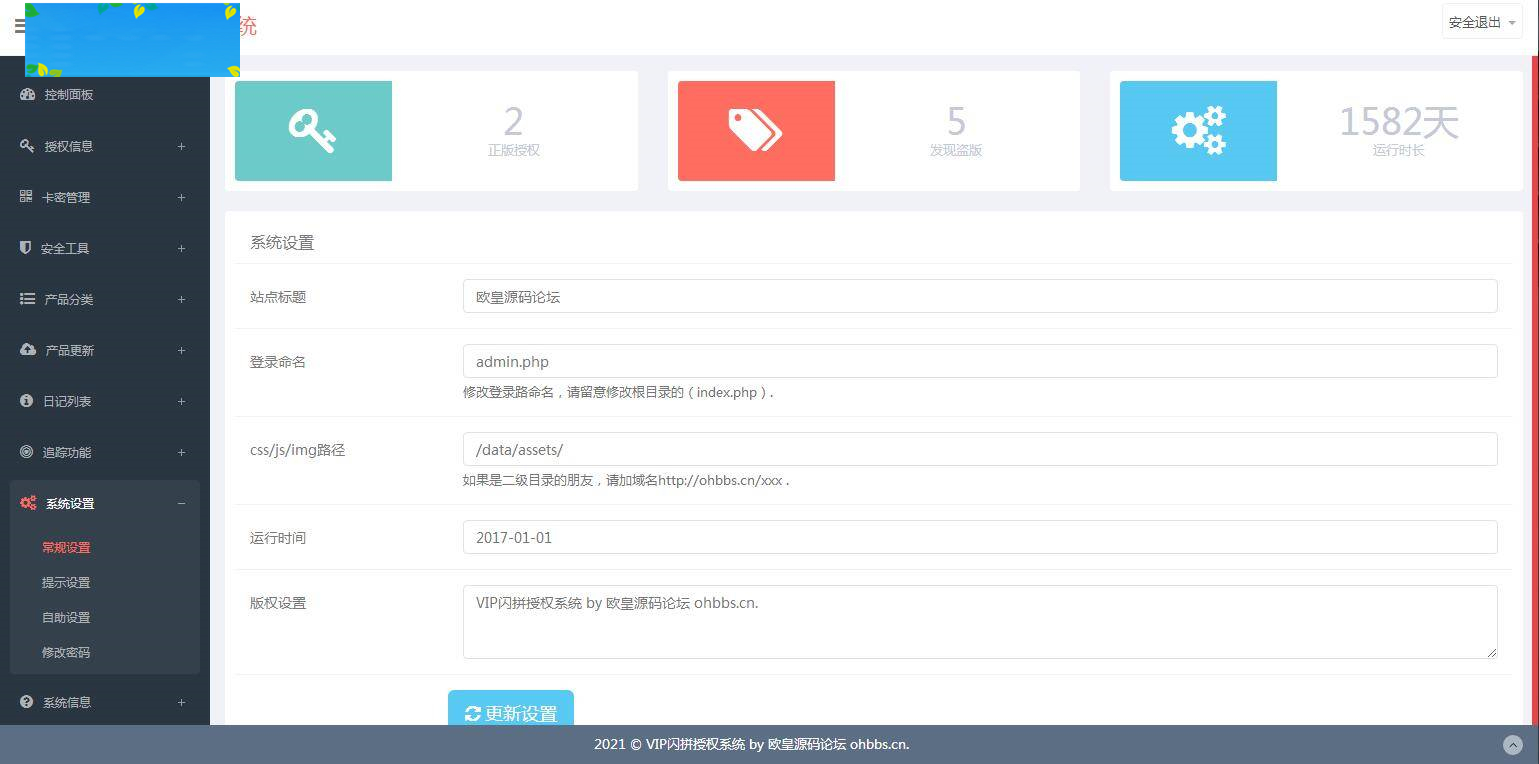1539x764 pixels.
Task: Select 提示设置 in the sidebar menu
Action: coord(66,582)
